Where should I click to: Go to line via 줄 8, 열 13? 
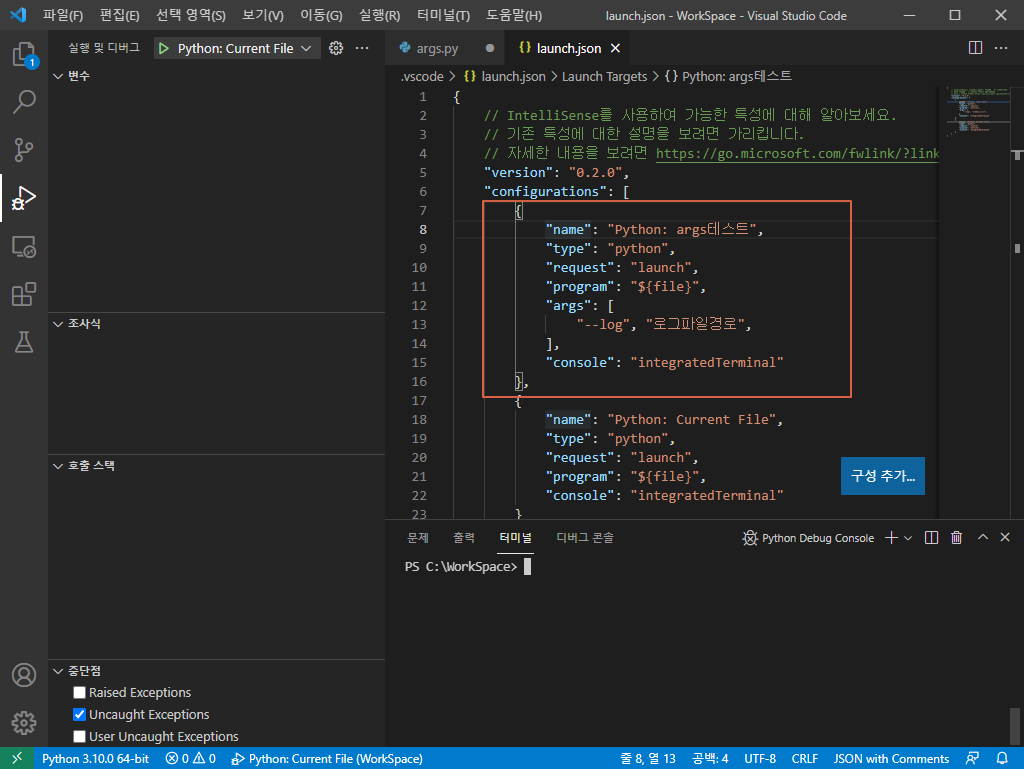(647, 759)
